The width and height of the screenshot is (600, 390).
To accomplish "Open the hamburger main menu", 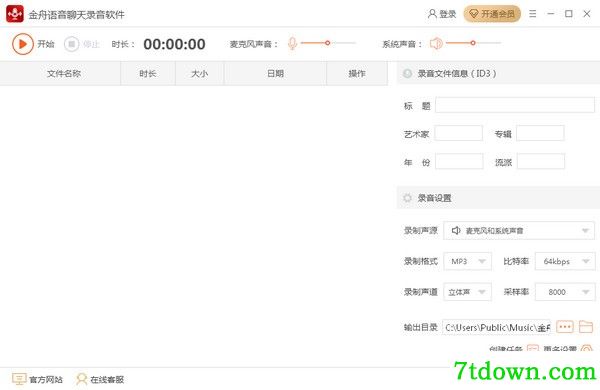I will [532, 14].
